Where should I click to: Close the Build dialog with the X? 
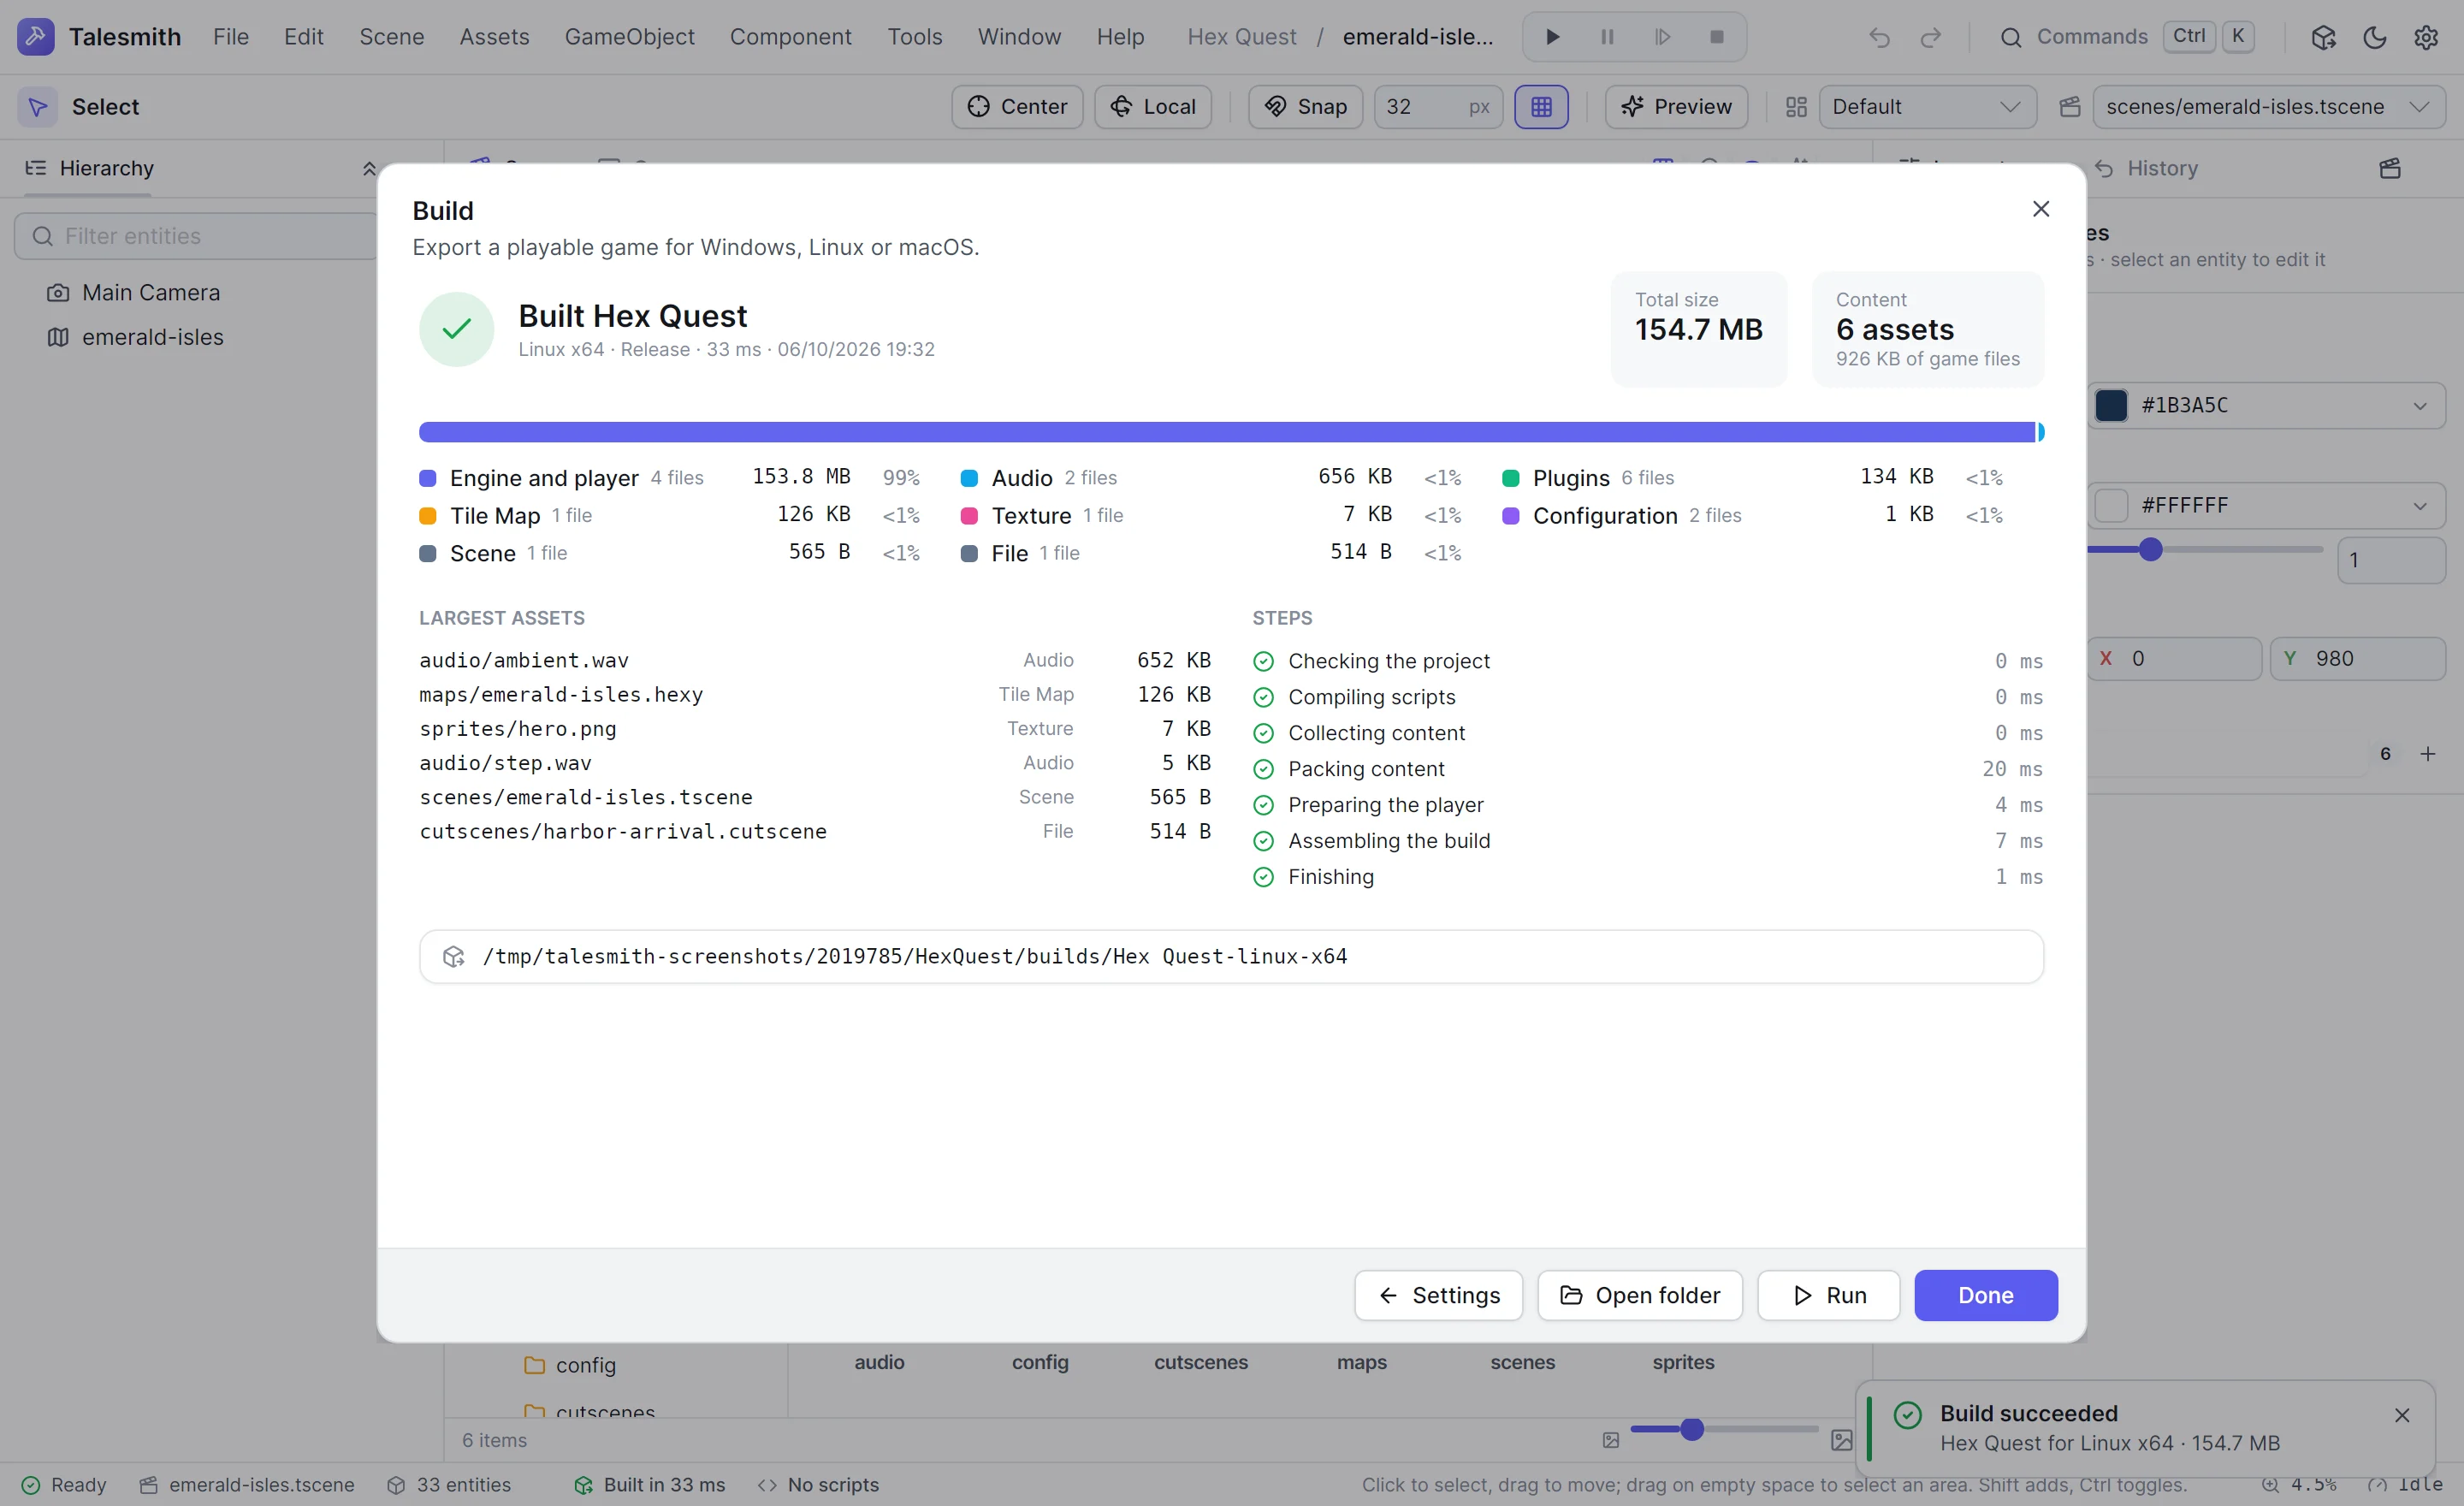point(2040,209)
